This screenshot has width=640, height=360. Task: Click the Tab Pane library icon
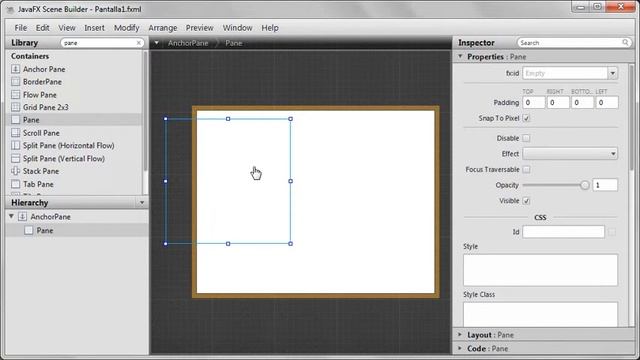pos(16,184)
